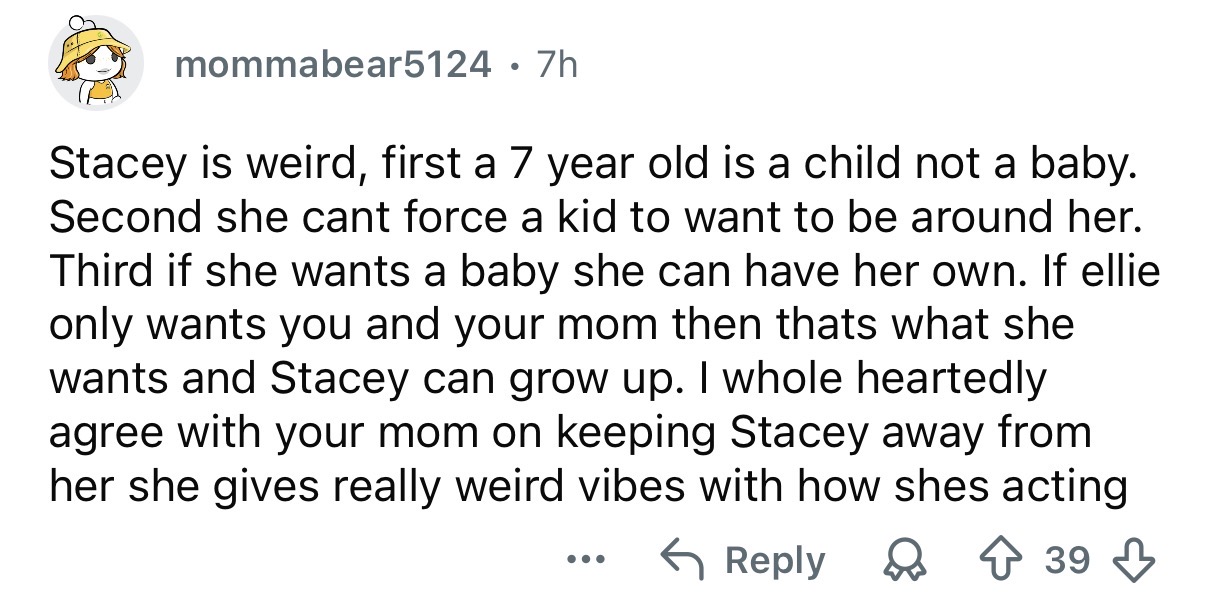Open mommabear5124's profile from the username
The width and height of the screenshot is (1206, 597).
click(333, 66)
